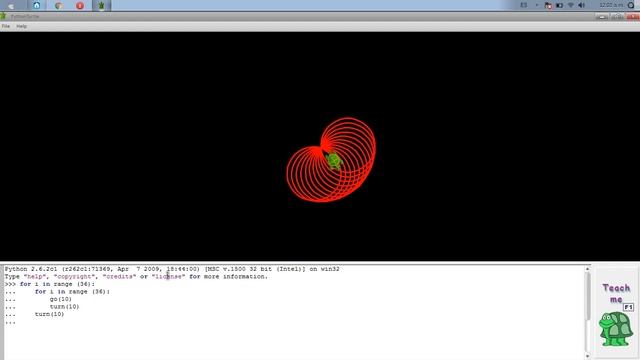Click the word "credits" in shell banner
Viewport: 640px width, 360px height.
tap(119, 276)
